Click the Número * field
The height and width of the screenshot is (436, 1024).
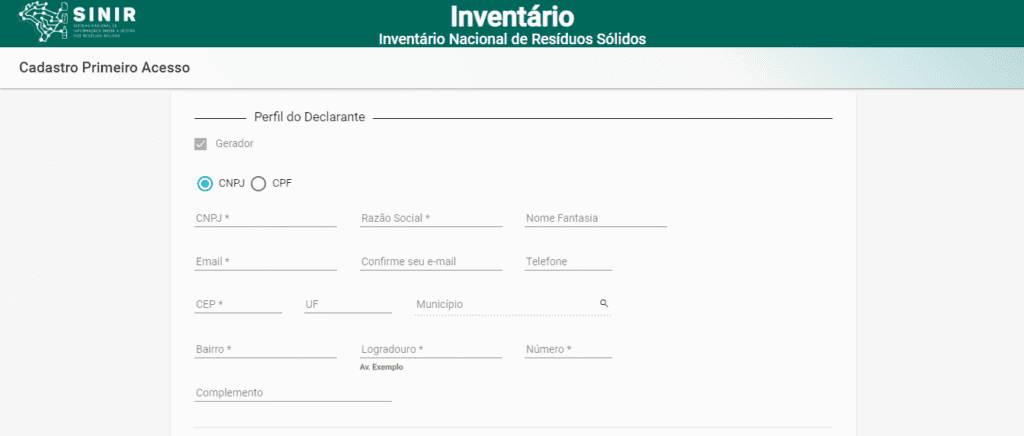568,350
